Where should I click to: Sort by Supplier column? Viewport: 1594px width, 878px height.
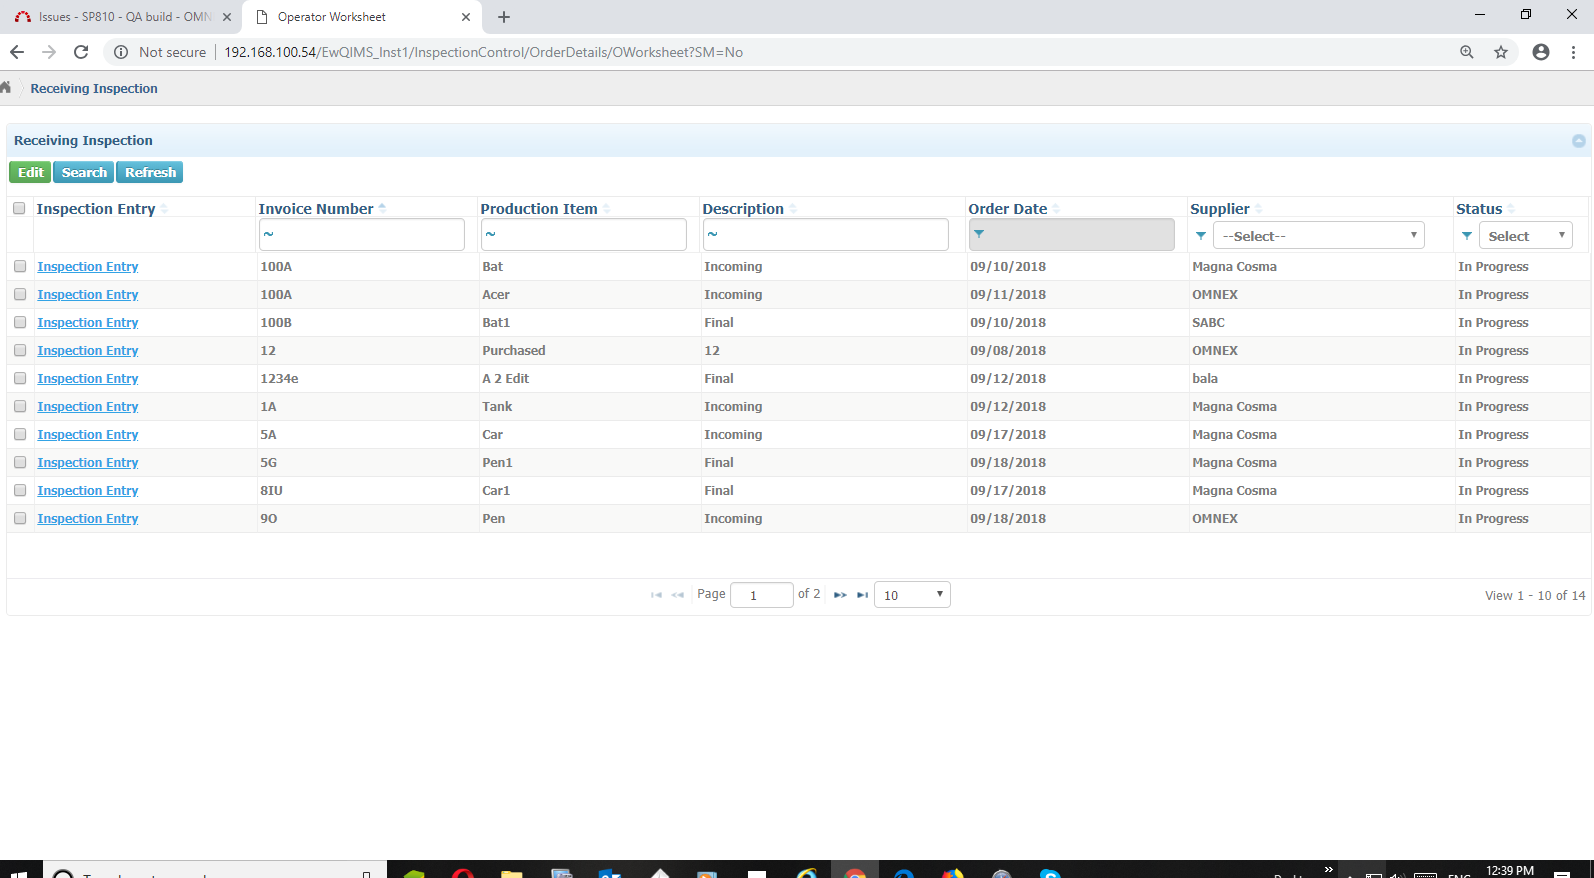point(1226,209)
